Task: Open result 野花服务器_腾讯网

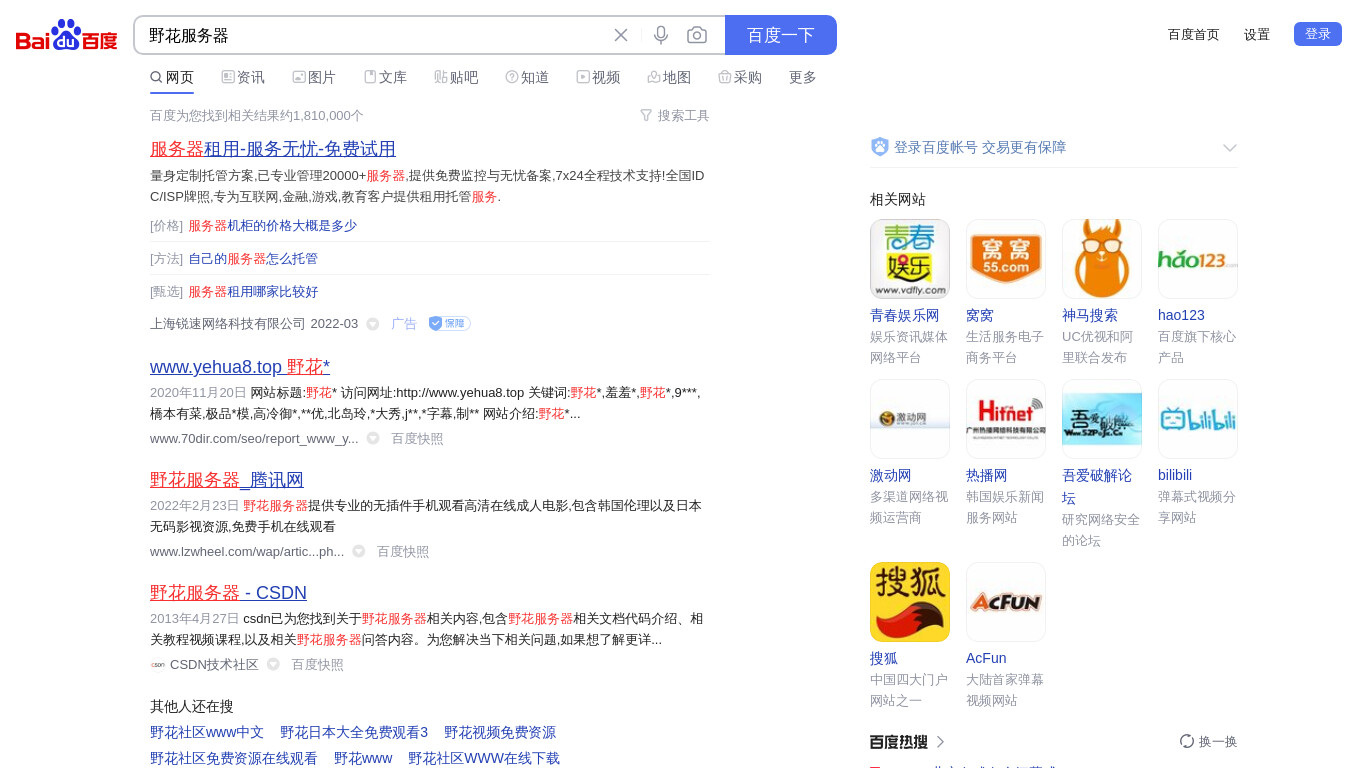Action: [227, 479]
